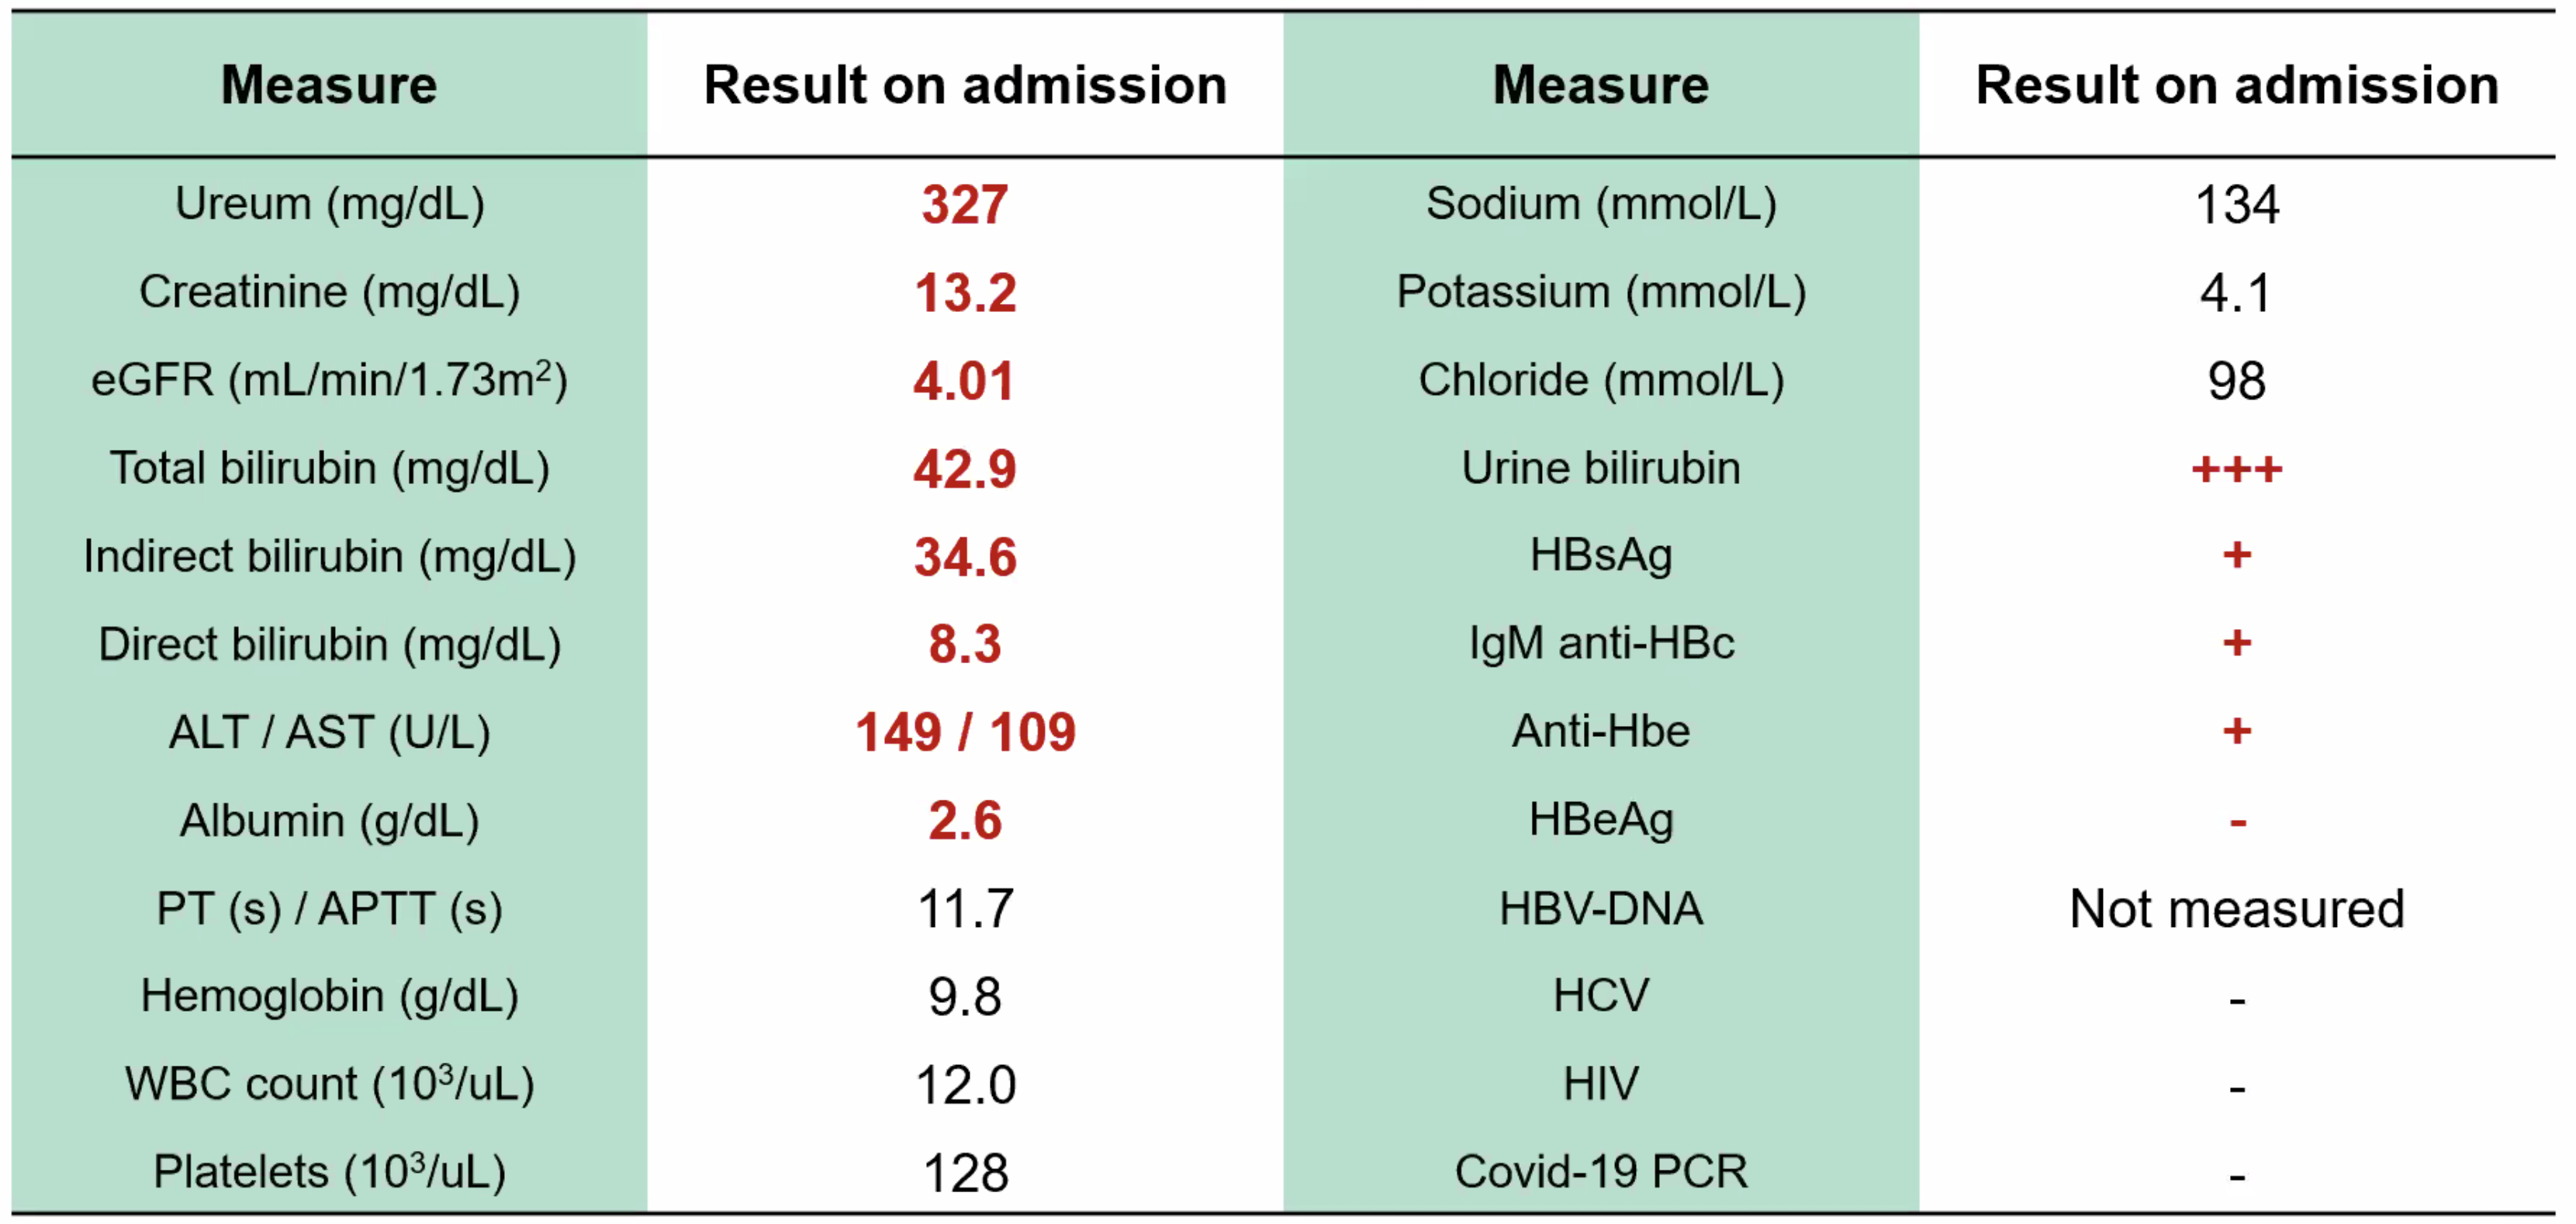Select the Urine bilirubin +++ result
The width and height of the screenshot is (2576, 1224).
[x=2236, y=469]
